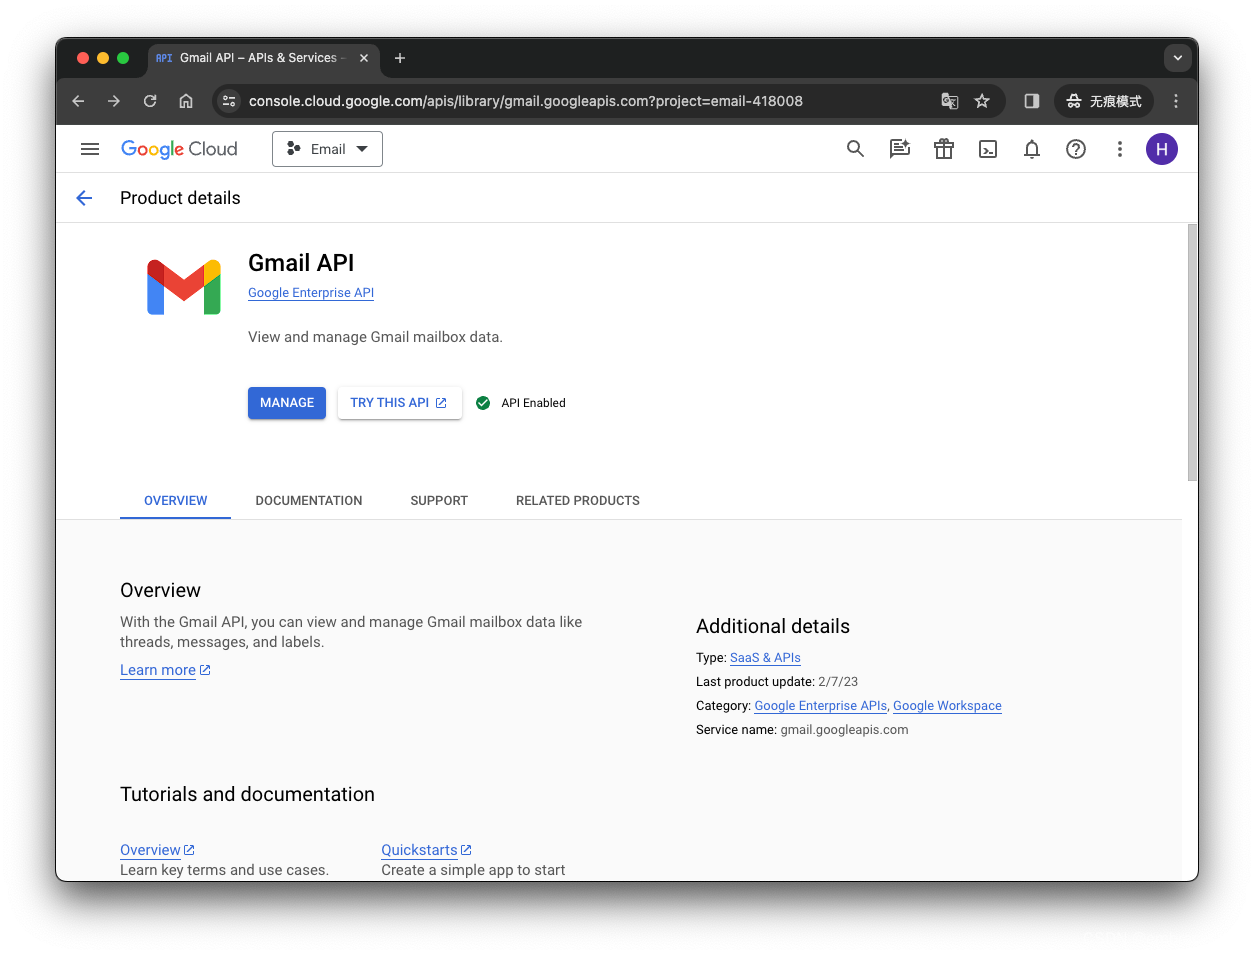
Task: Toggle the browser side panel icon
Action: [x=1032, y=101]
